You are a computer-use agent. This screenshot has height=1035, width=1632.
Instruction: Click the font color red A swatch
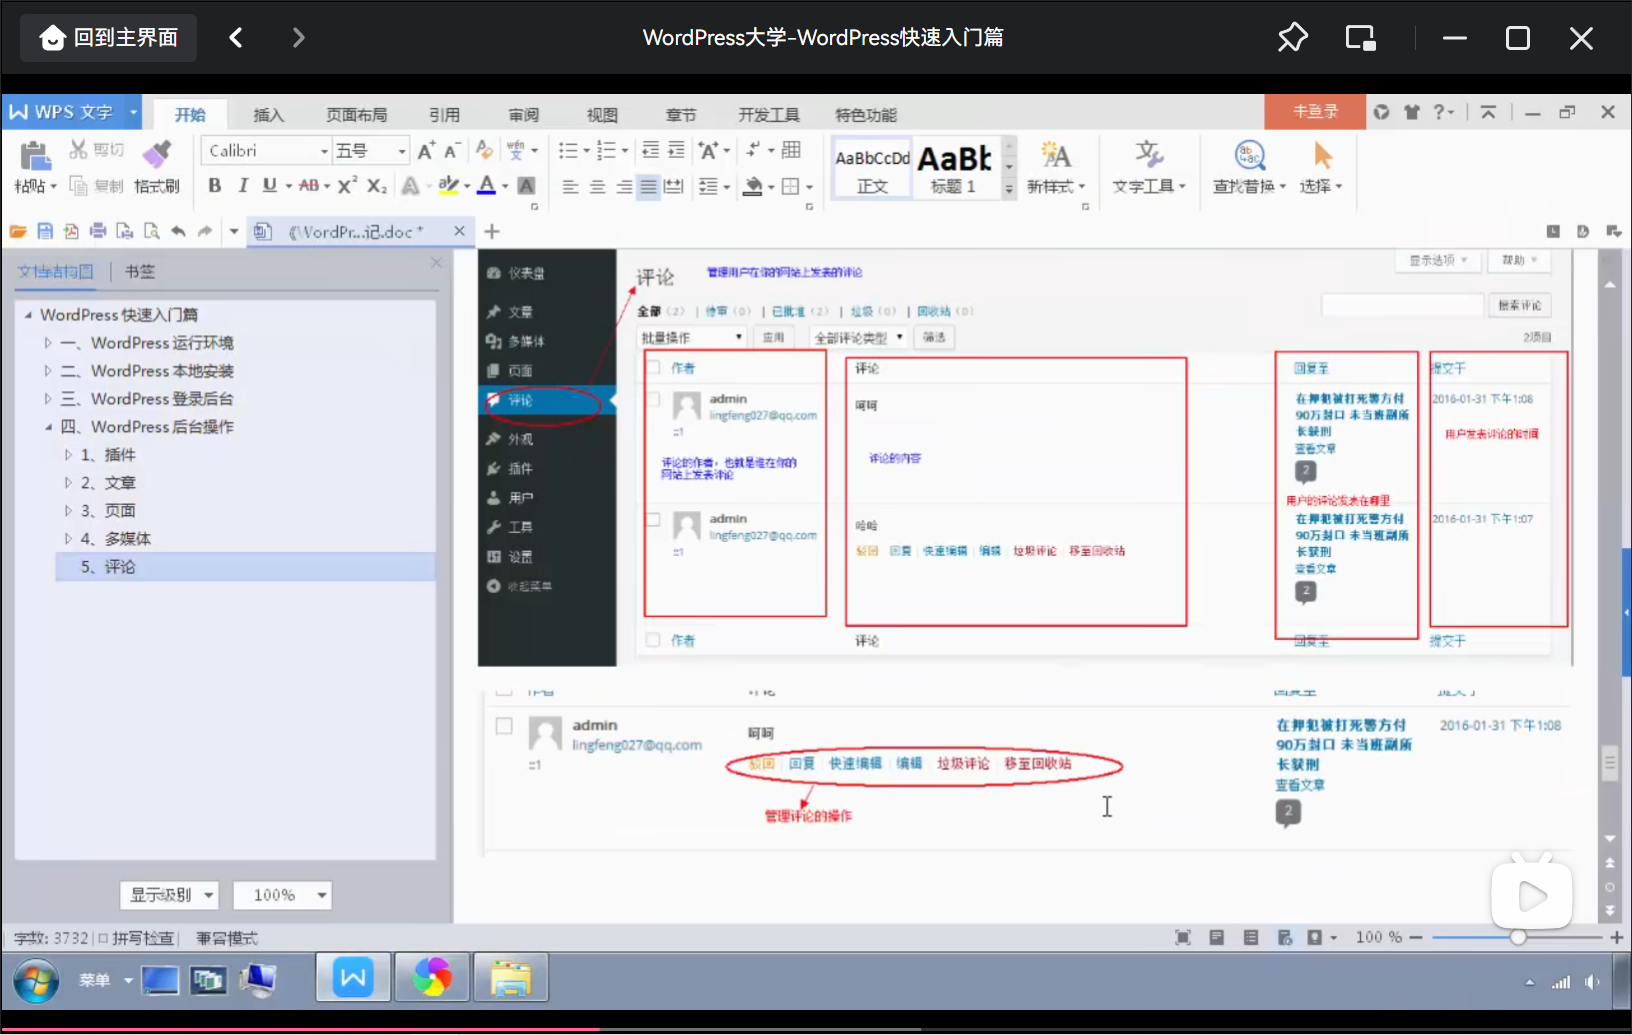click(486, 185)
